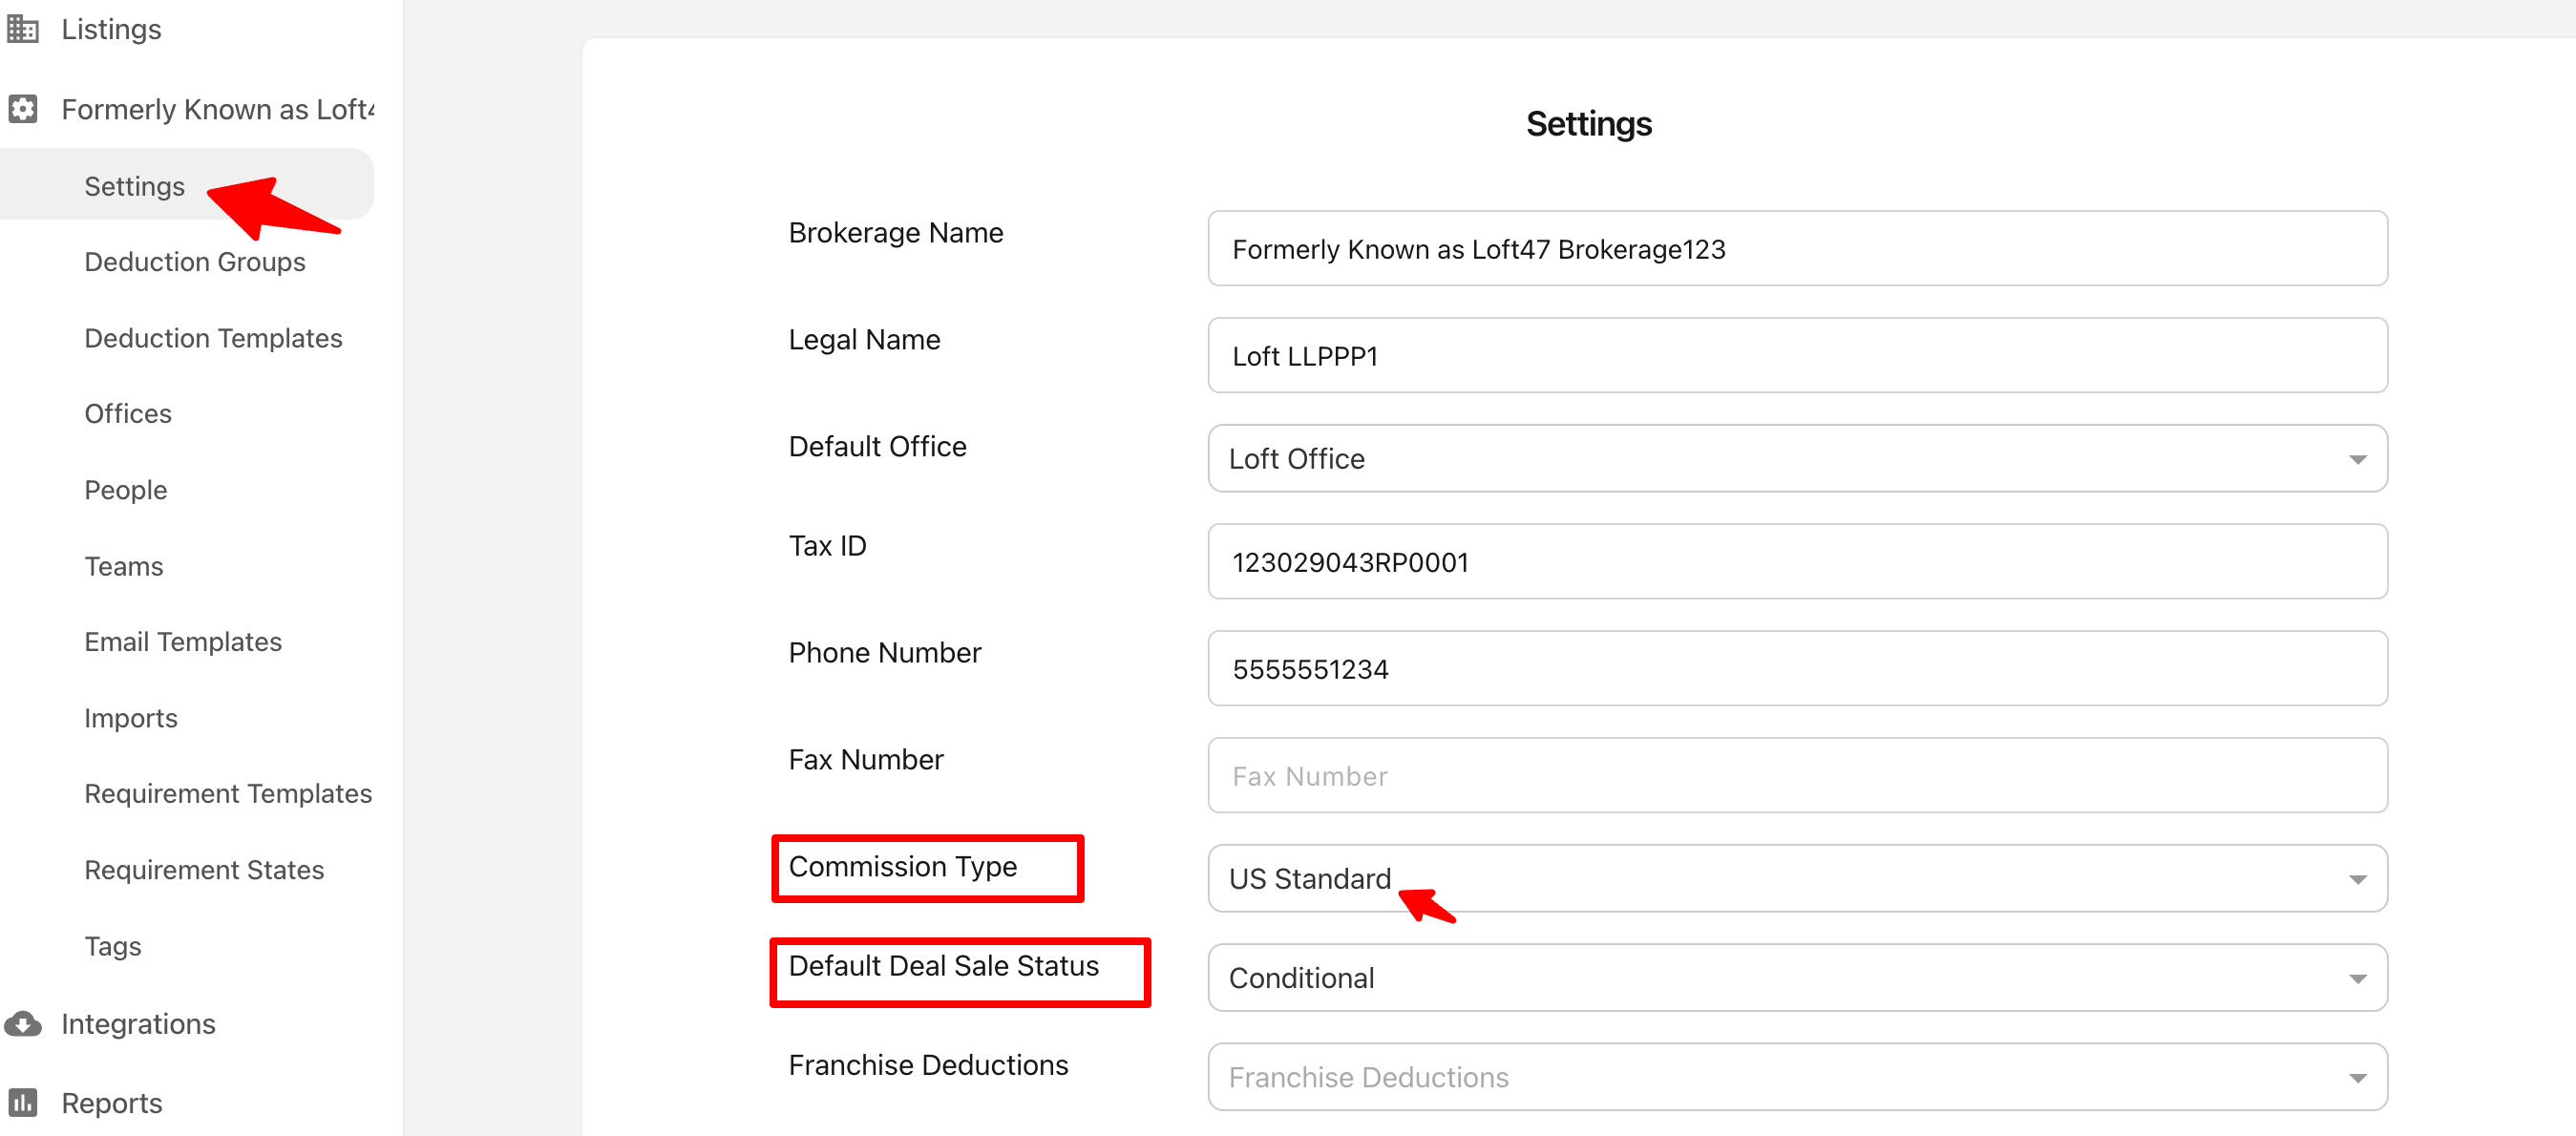Click the empty Fax Number field
The image size is (2576, 1136).
pos(1796,776)
